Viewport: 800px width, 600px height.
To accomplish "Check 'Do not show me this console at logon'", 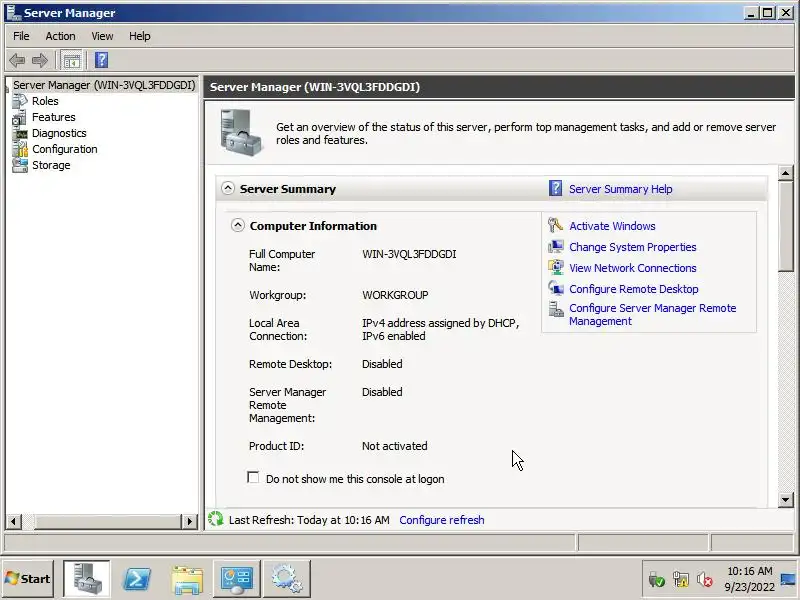I will pyautogui.click(x=253, y=477).
